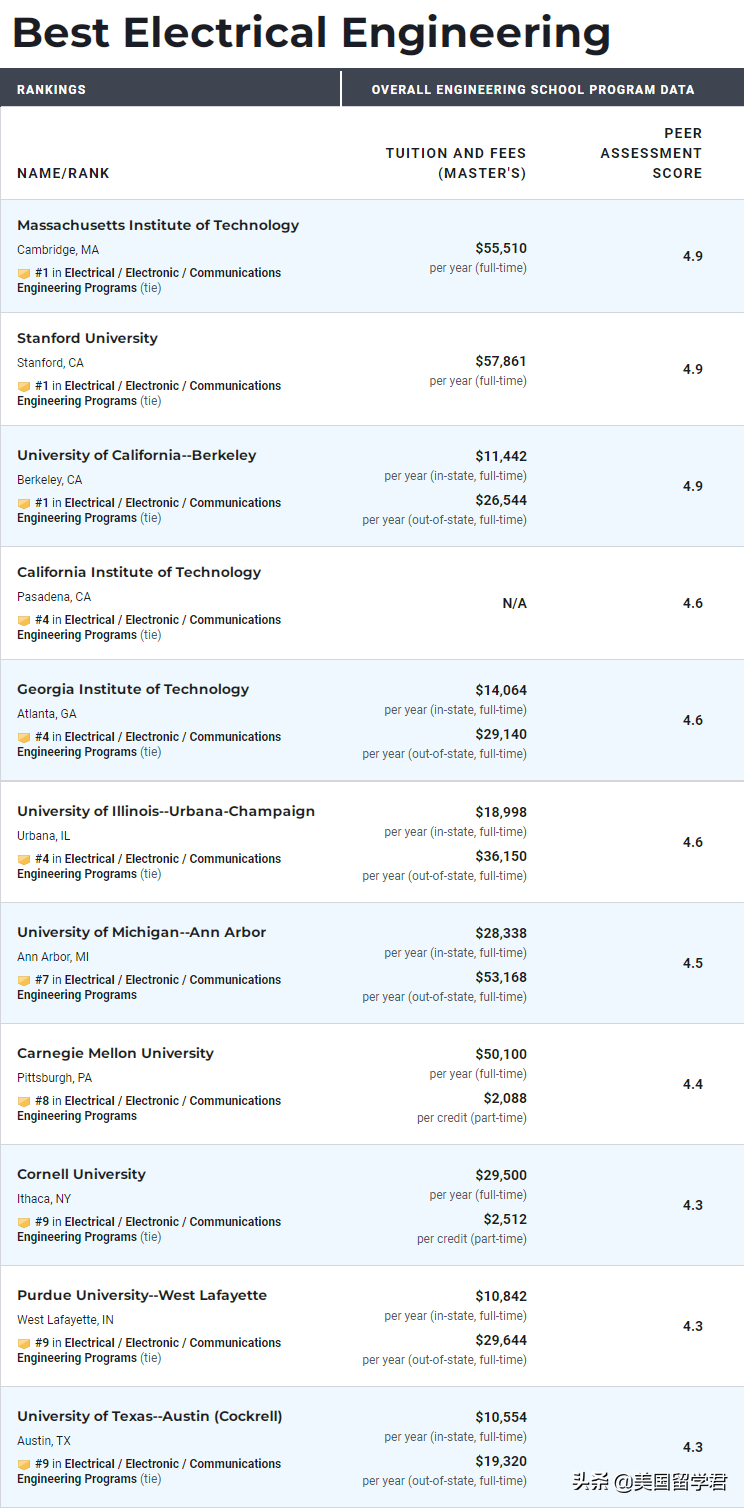Image resolution: width=744 pixels, height=1508 pixels.
Task: Click the badge icon beside MIT's #1 ranking
Action: point(24,273)
